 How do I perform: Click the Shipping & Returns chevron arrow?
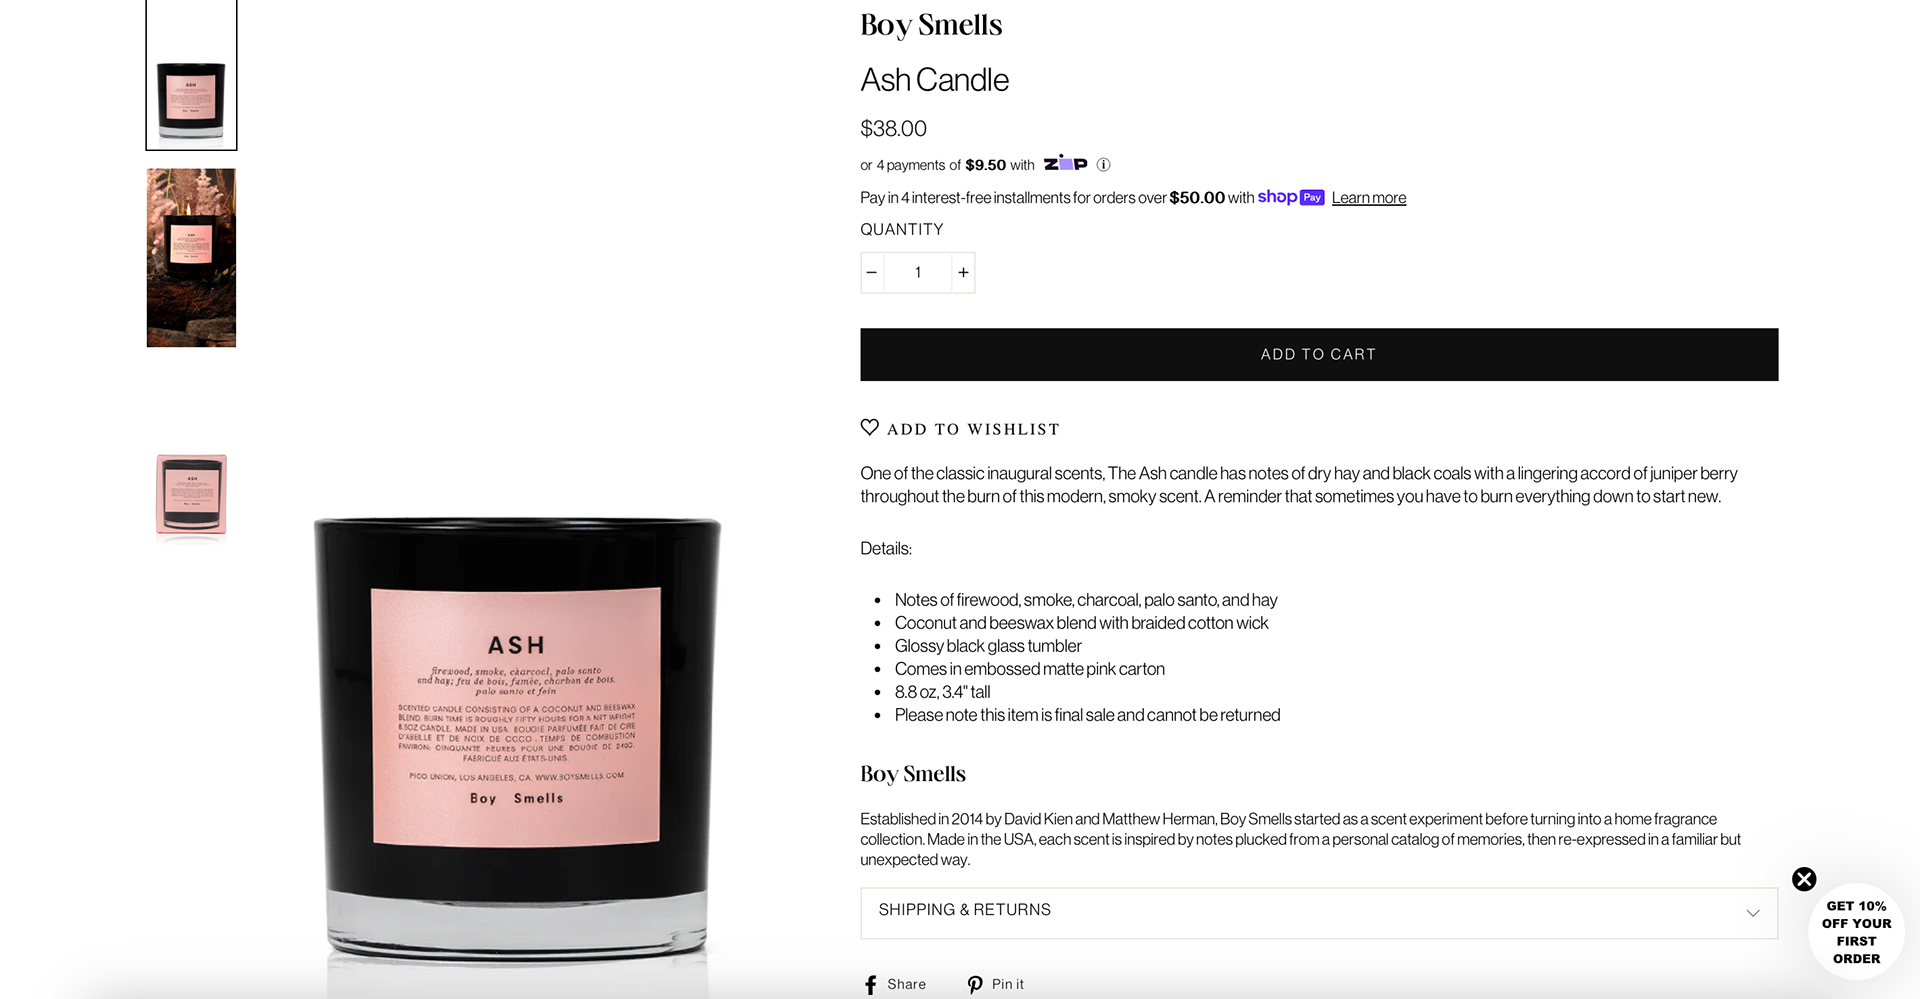tap(1752, 913)
